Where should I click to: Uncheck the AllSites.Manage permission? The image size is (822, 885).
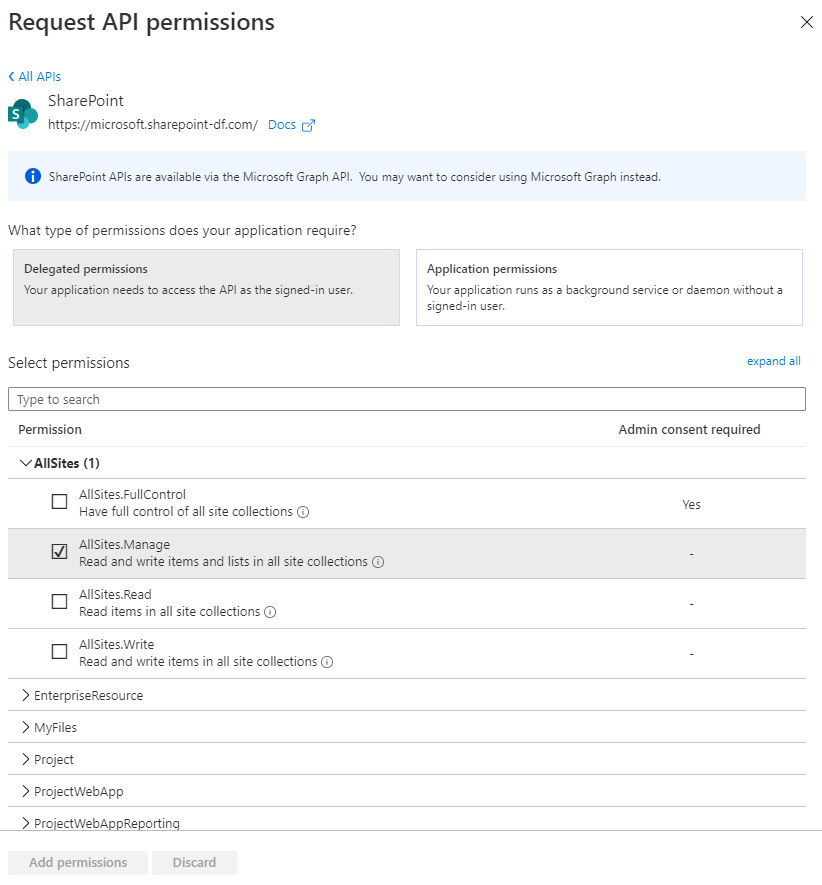[60, 552]
